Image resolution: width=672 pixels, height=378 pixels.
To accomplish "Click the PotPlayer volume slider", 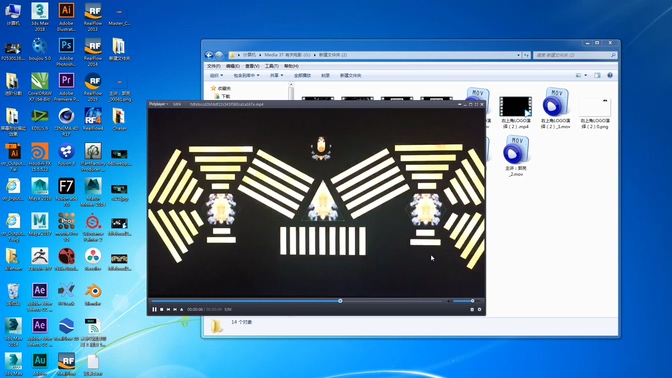I will point(464,301).
